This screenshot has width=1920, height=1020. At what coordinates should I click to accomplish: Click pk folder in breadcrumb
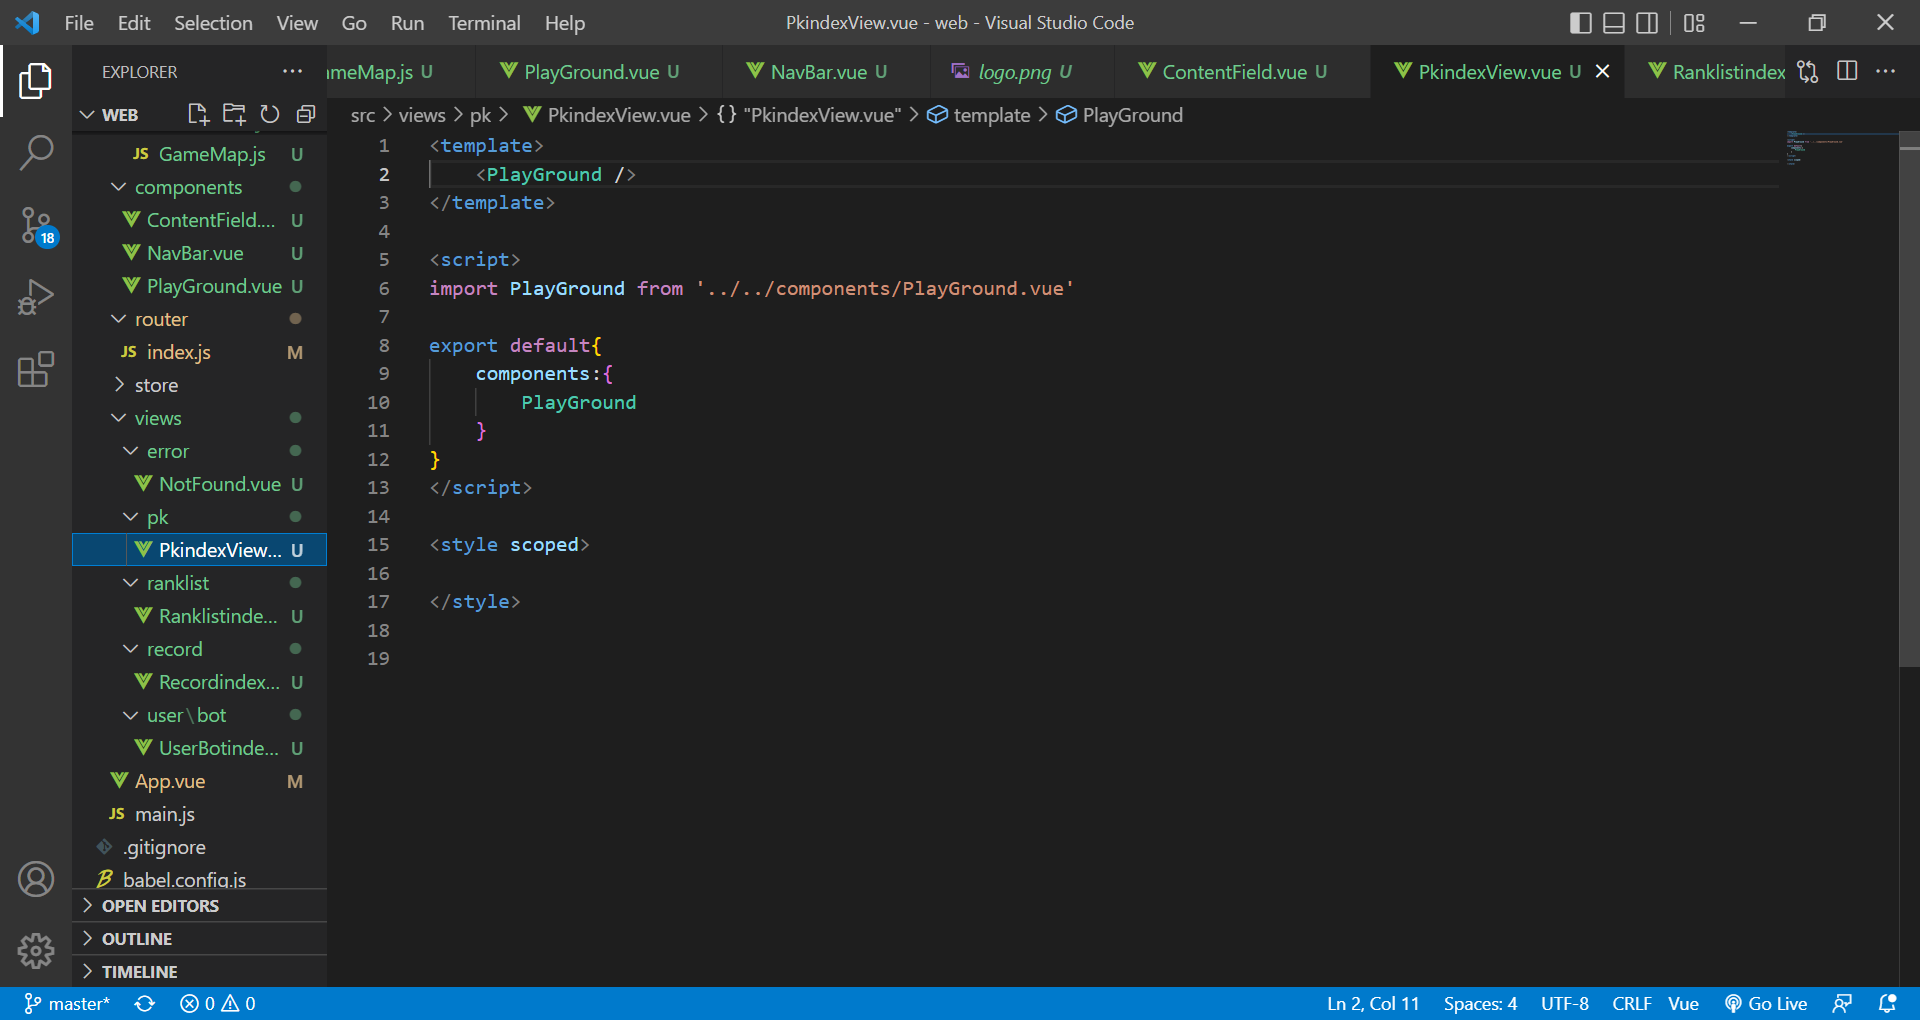(x=480, y=115)
